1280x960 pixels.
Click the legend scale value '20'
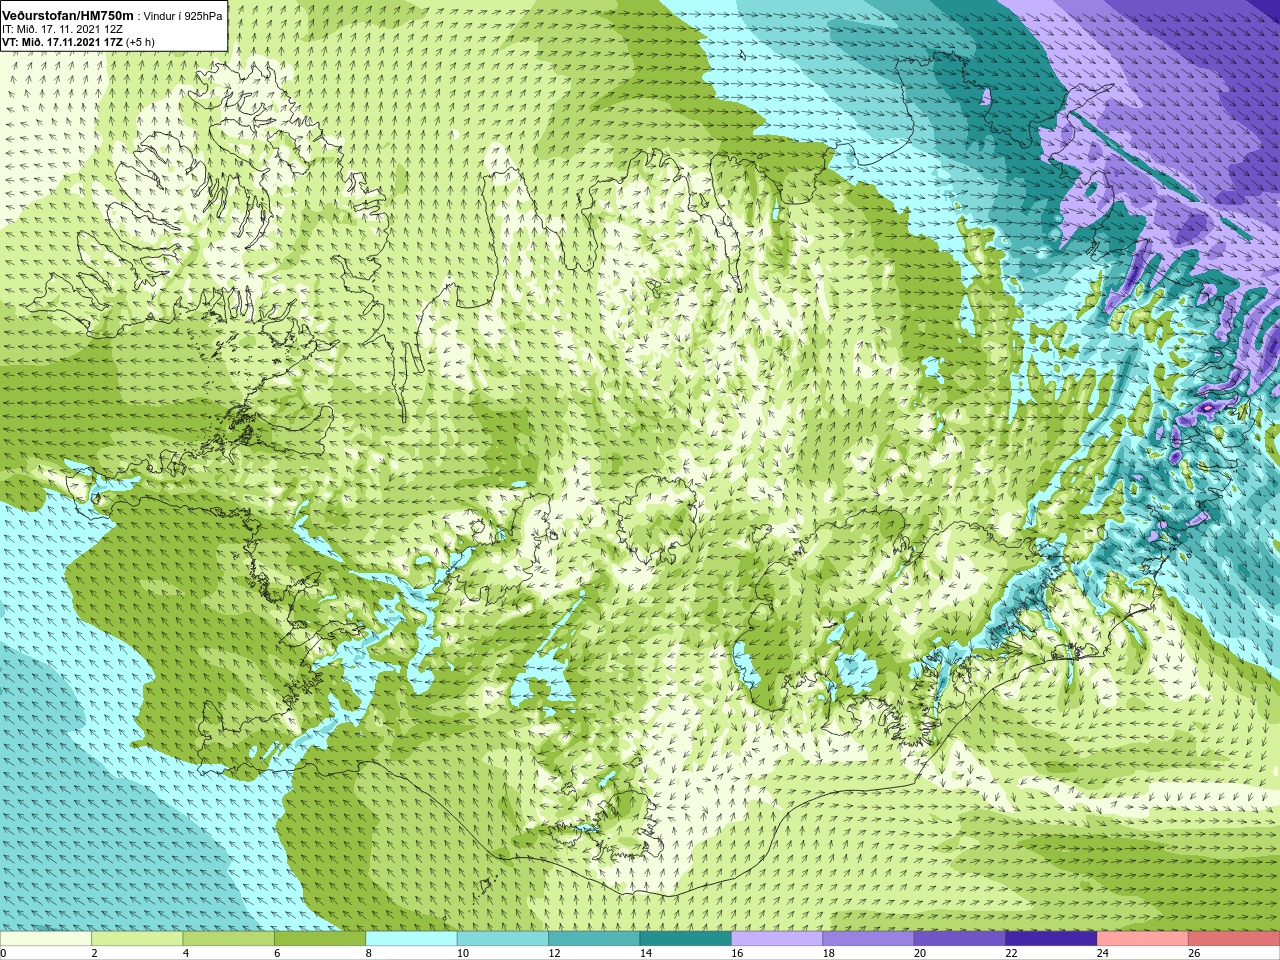920,953
